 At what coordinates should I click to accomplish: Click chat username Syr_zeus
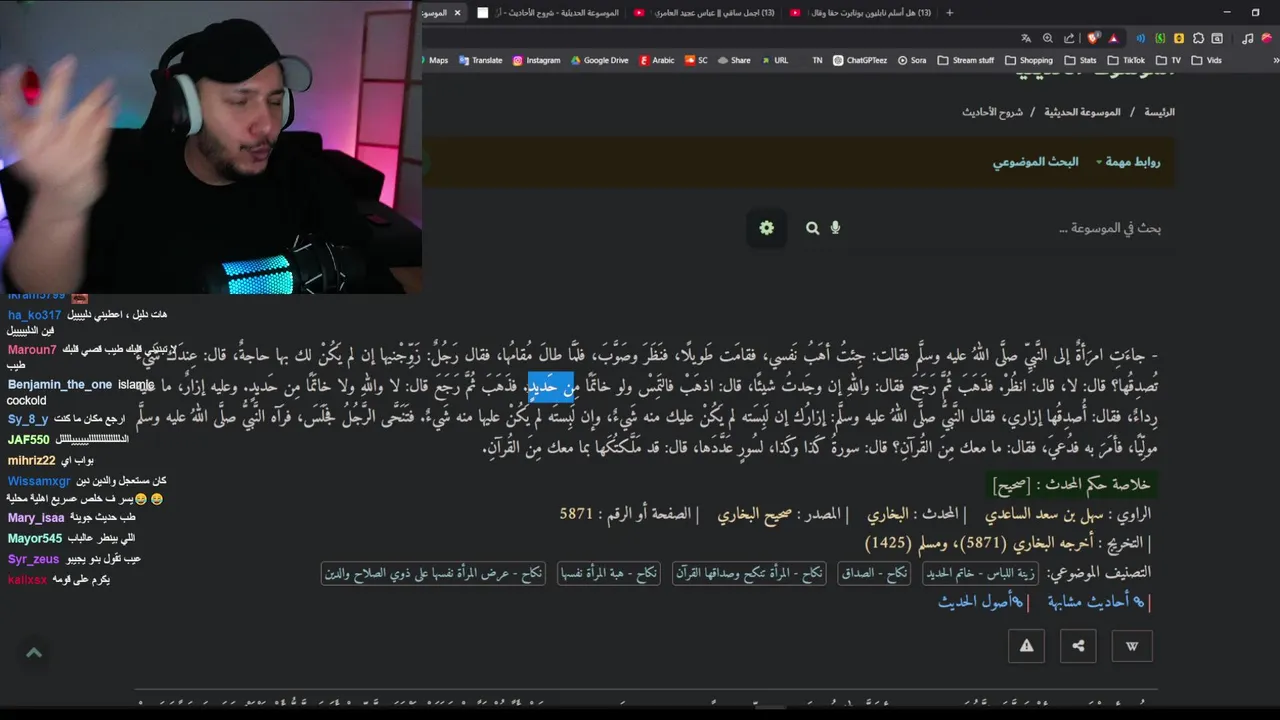click(33, 559)
